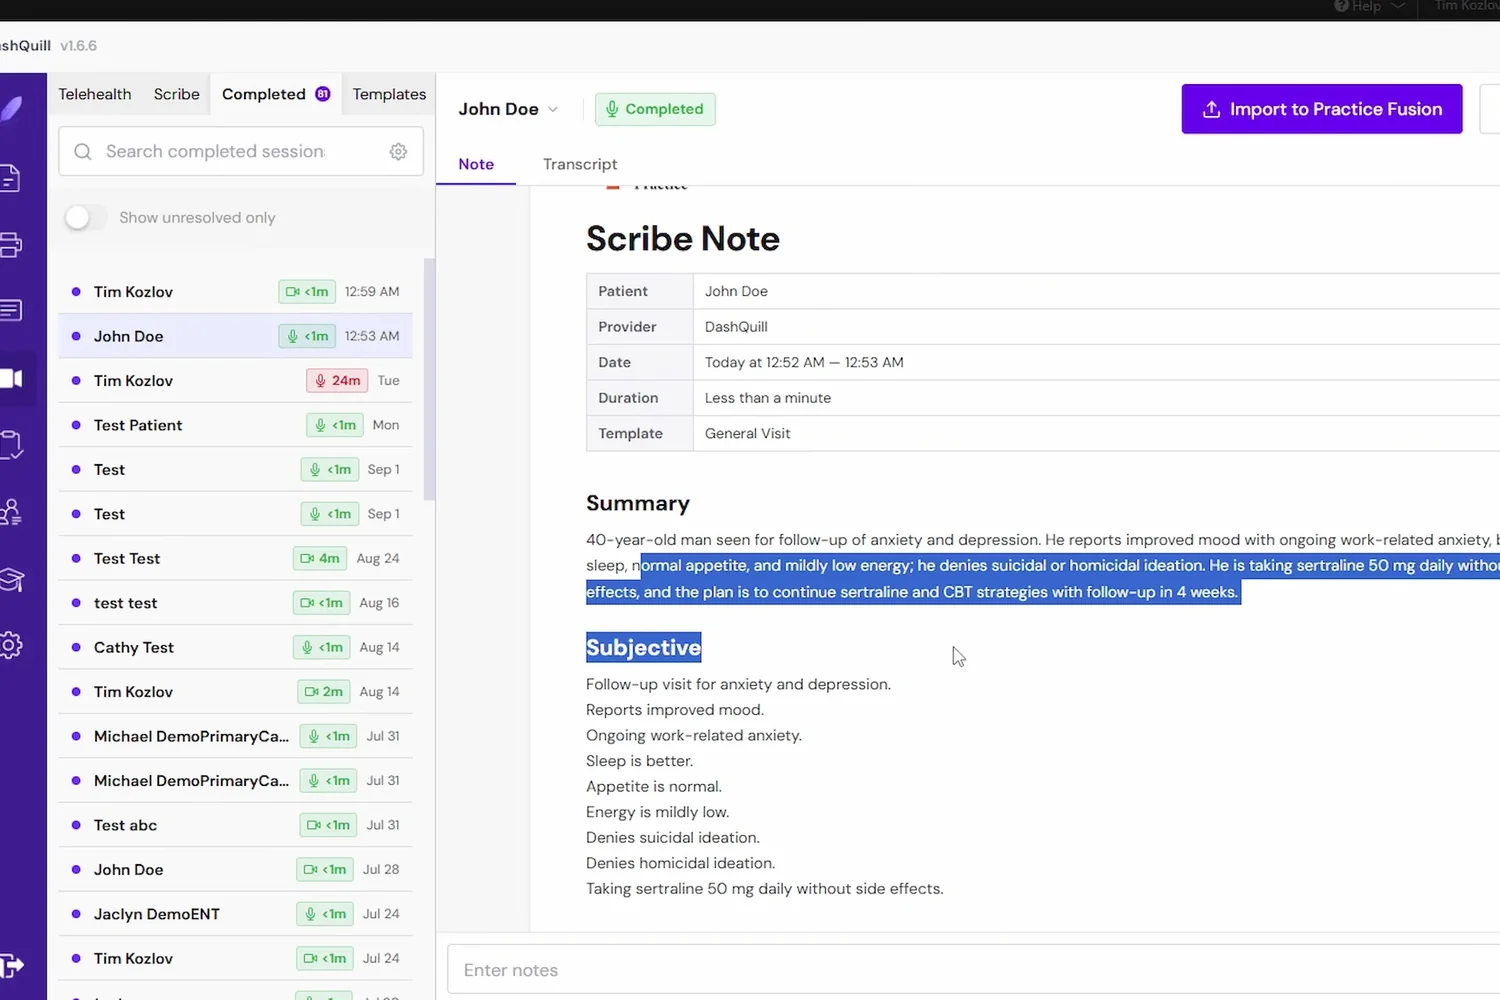Open Jaclyn DemoENT session
The height and width of the screenshot is (1000, 1500).
pyautogui.click(x=236, y=914)
